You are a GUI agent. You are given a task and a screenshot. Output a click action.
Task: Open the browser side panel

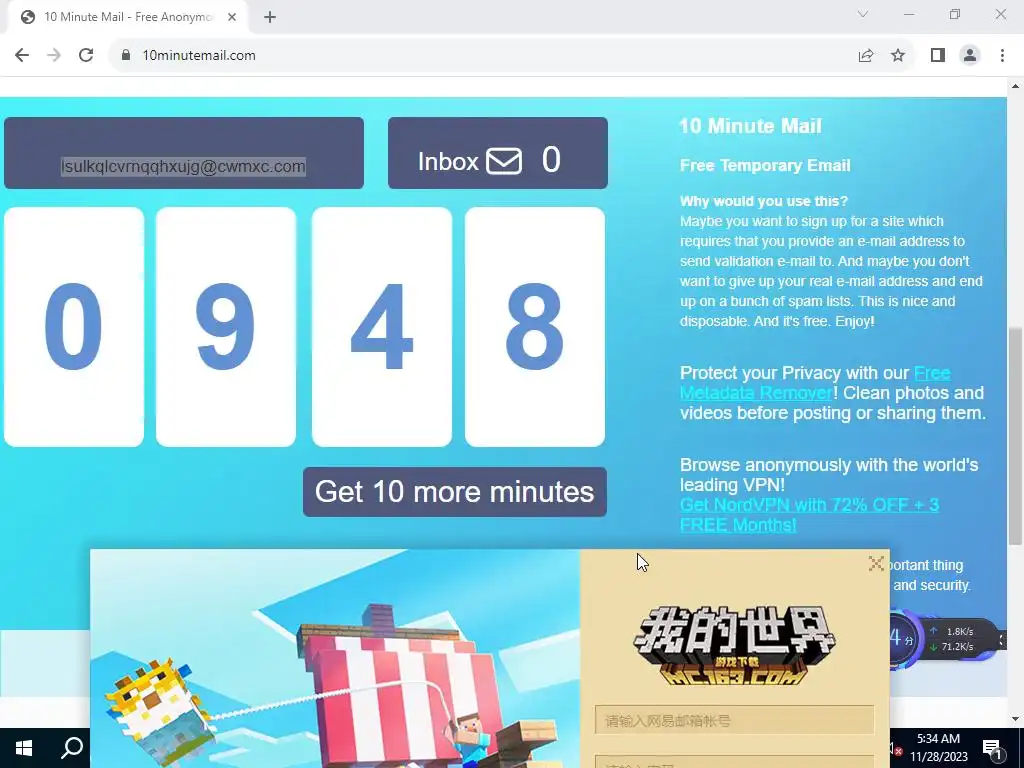click(938, 56)
